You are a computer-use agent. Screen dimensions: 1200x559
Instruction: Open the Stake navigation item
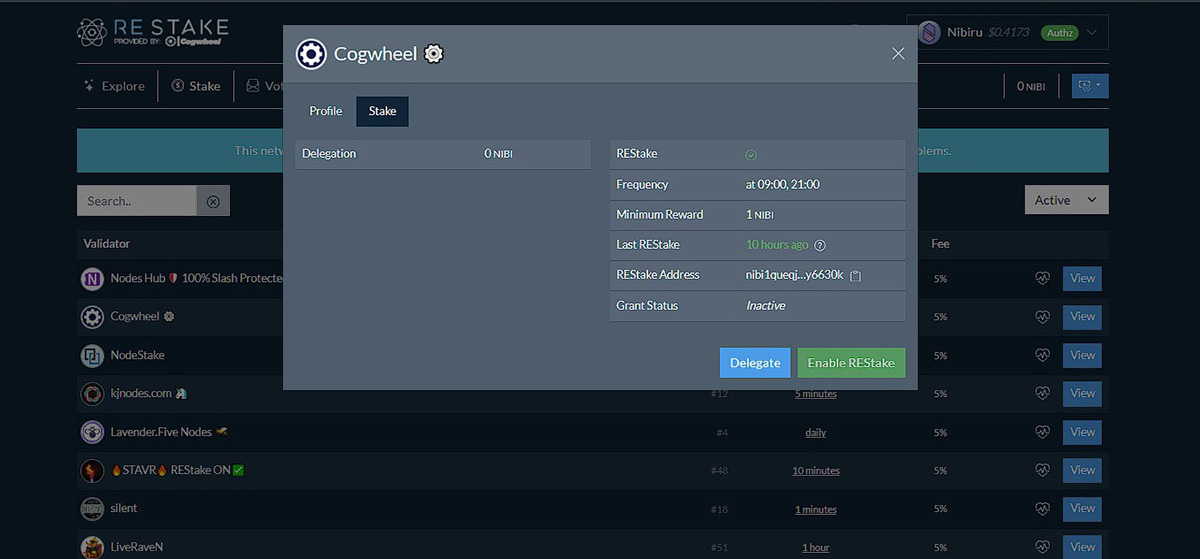pos(196,86)
